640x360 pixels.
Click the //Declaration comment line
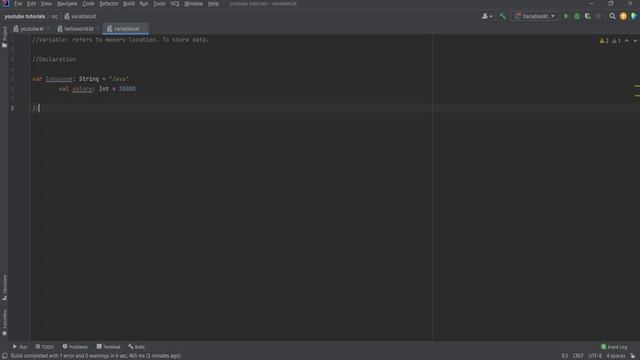click(x=54, y=59)
